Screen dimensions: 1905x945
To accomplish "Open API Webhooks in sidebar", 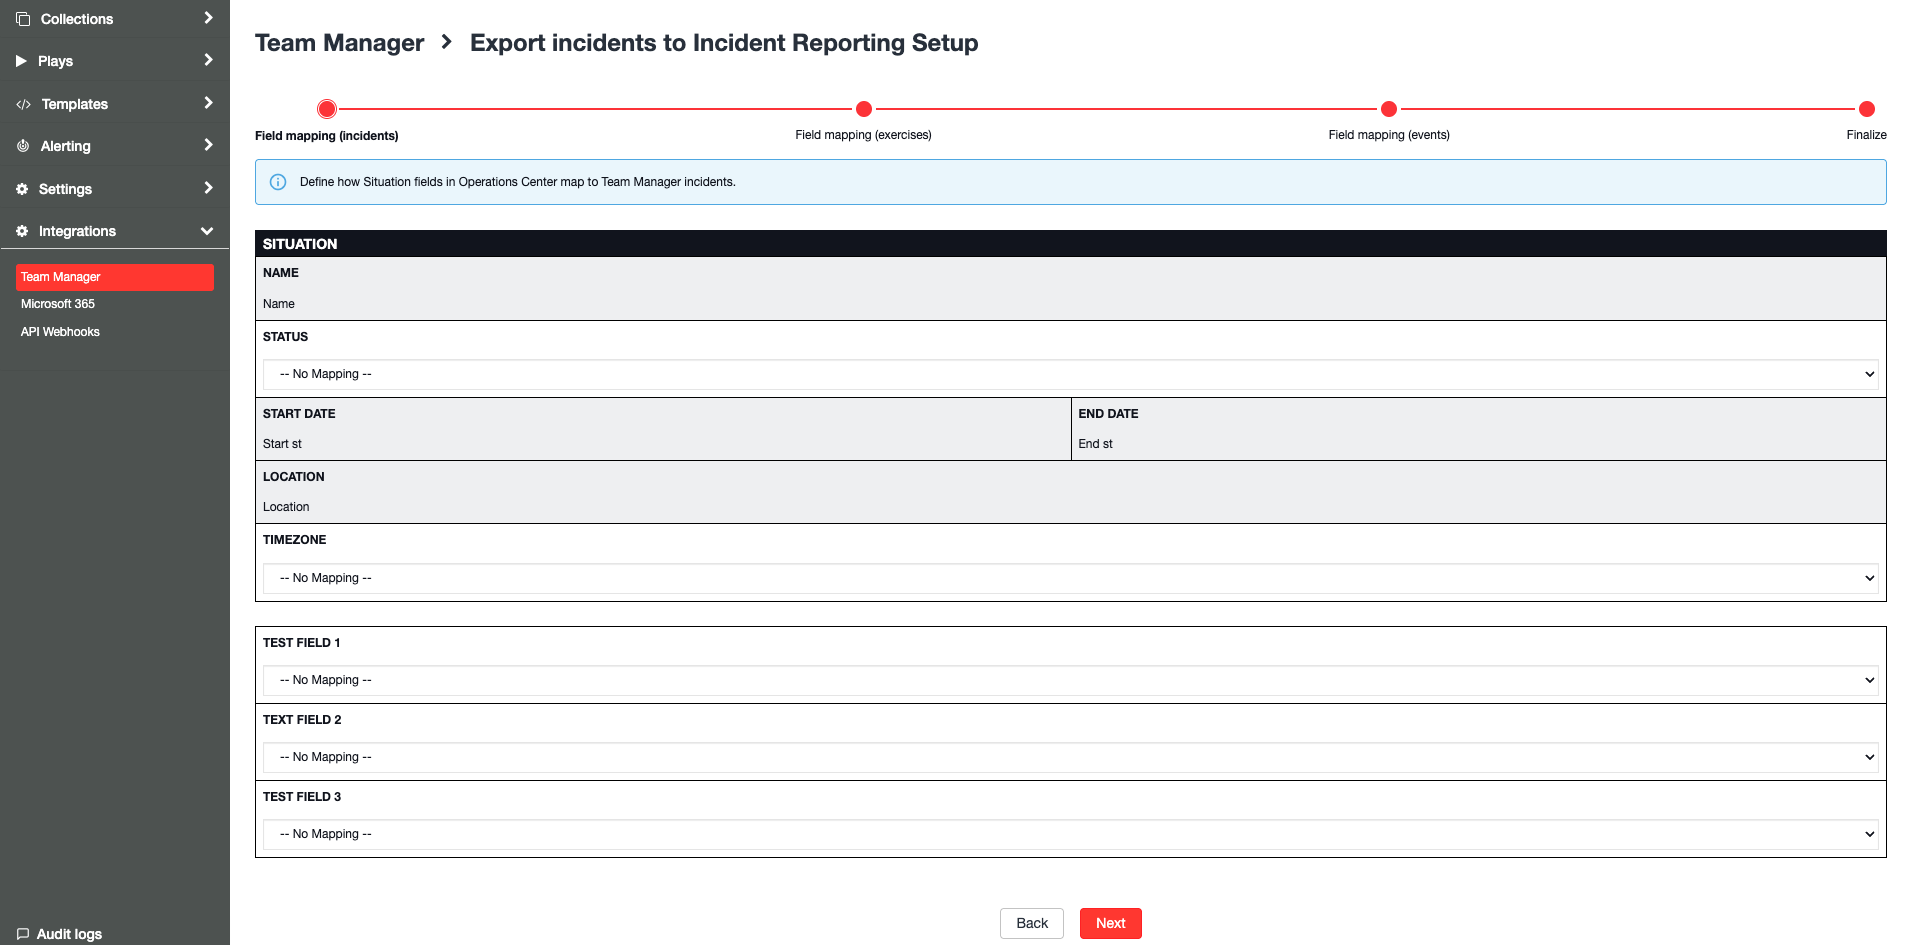I will click(x=60, y=332).
